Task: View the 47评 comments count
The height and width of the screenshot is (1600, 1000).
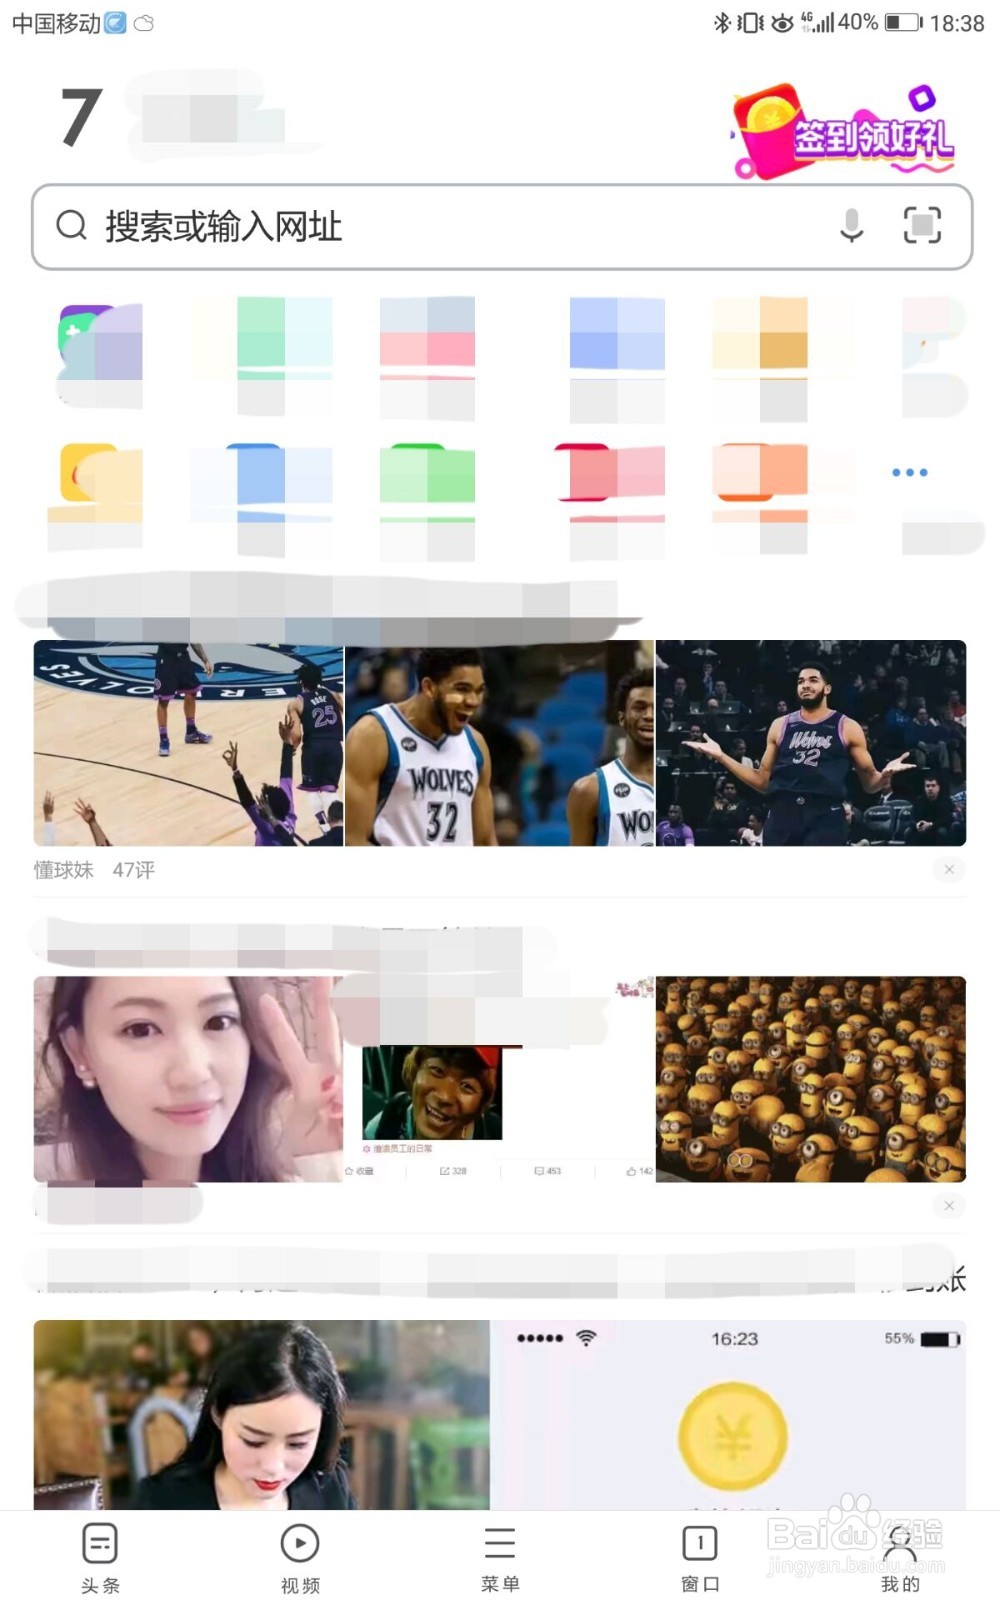Action: [x=134, y=870]
